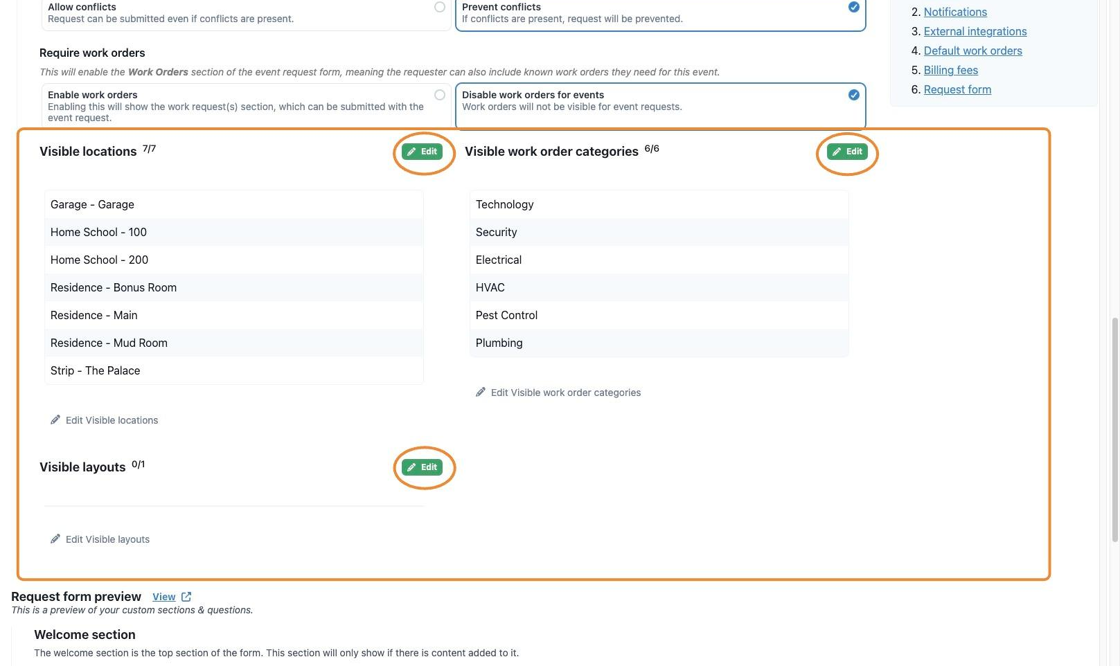The image size is (1120, 666).
Task: Click the green Edit button for Visible layouts
Action: pyautogui.click(x=422, y=467)
